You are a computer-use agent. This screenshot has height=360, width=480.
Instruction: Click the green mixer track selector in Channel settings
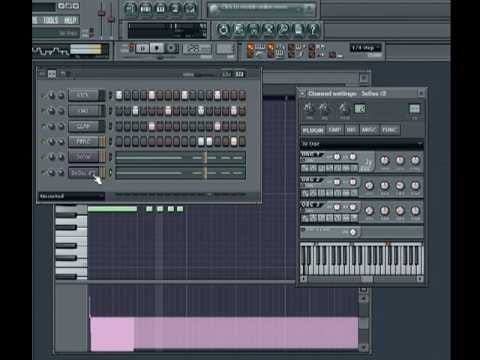pyautogui.click(x=360, y=108)
